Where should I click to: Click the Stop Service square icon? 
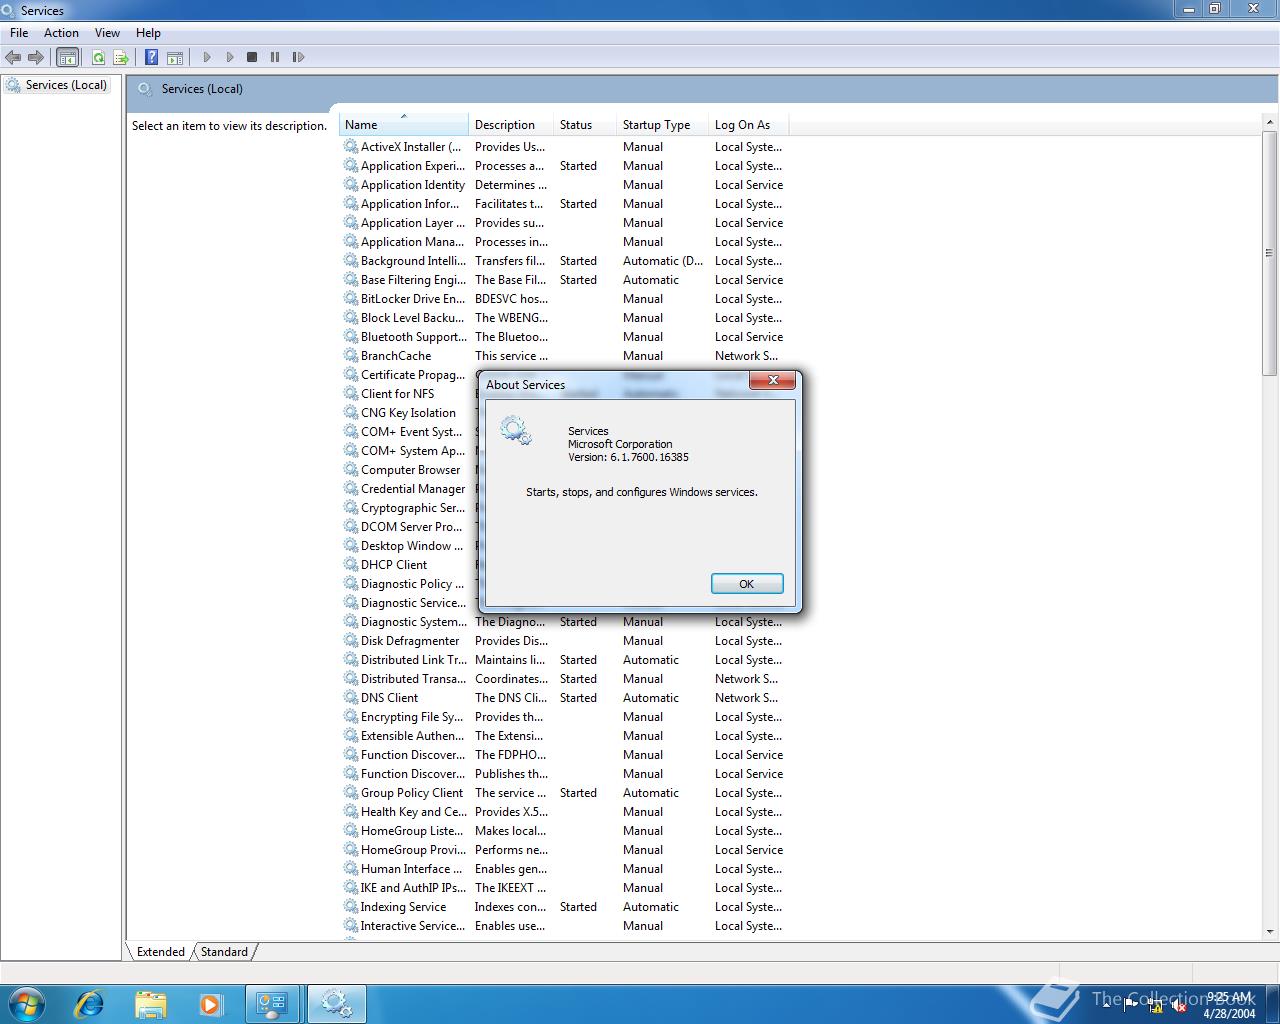[252, 57]
